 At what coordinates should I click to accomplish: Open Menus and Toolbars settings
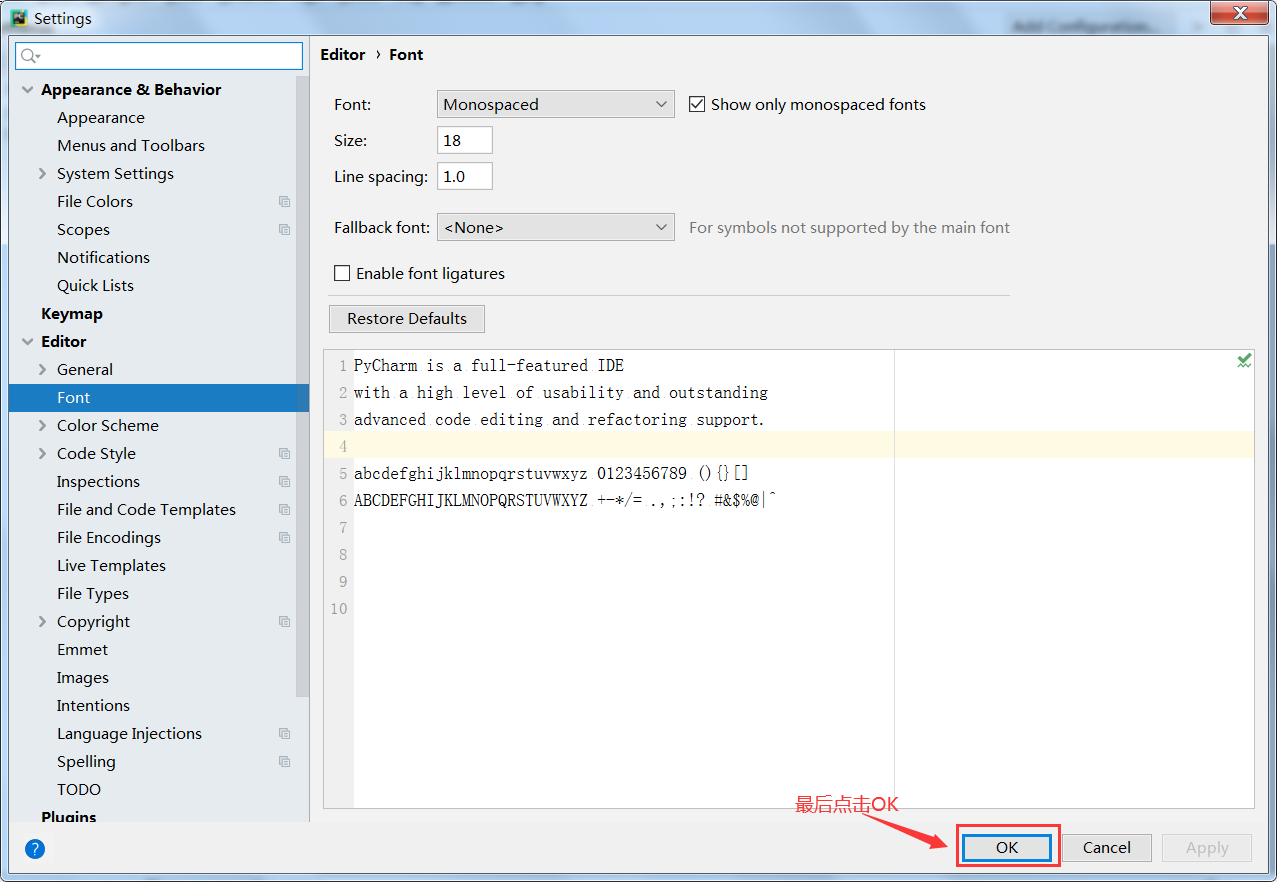pos(131,145)
